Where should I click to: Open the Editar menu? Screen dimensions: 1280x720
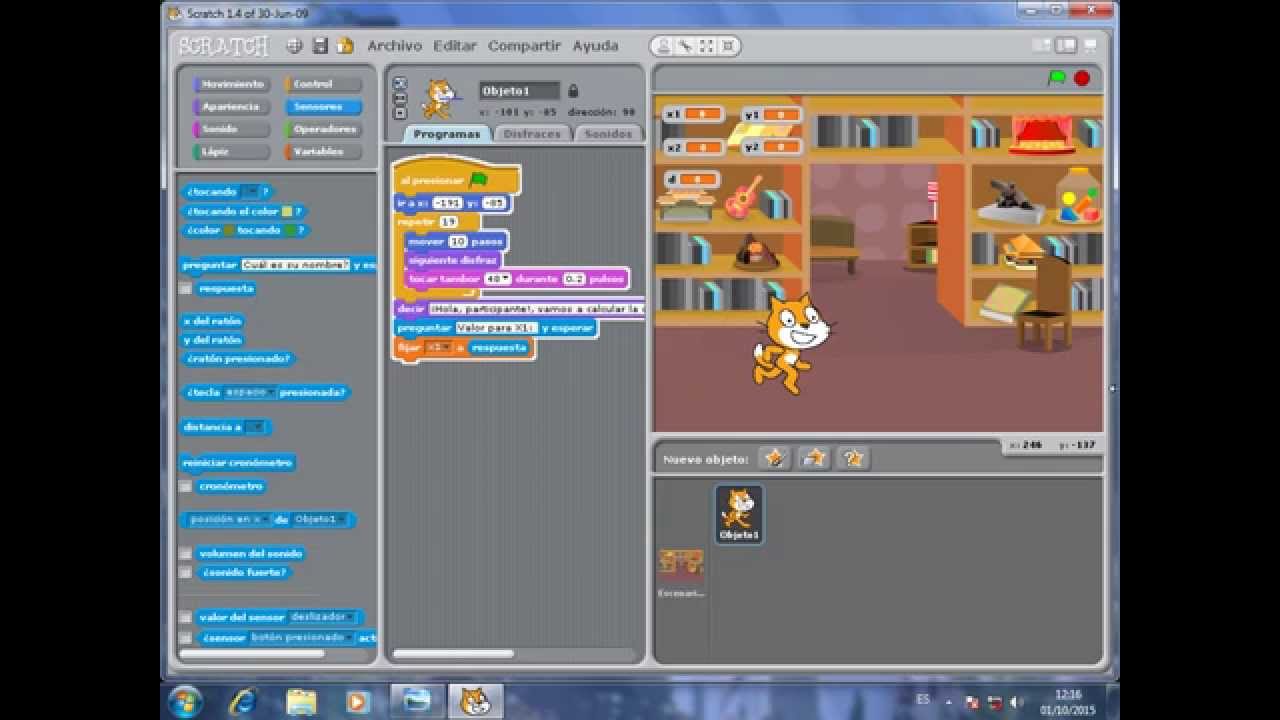click(x=455, y=46)
